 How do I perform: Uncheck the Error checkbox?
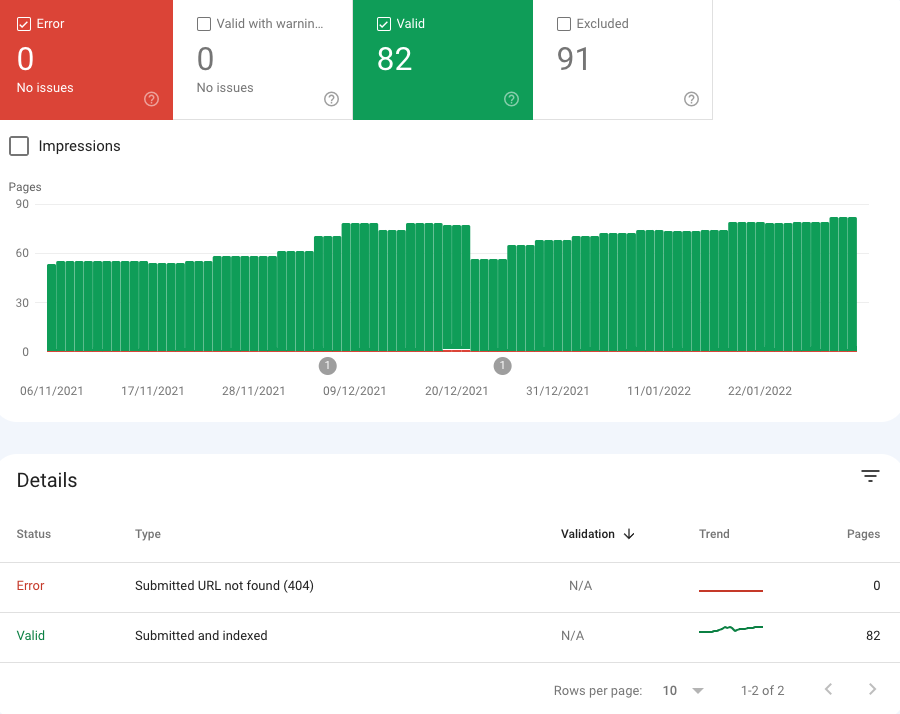pos(24,24)
